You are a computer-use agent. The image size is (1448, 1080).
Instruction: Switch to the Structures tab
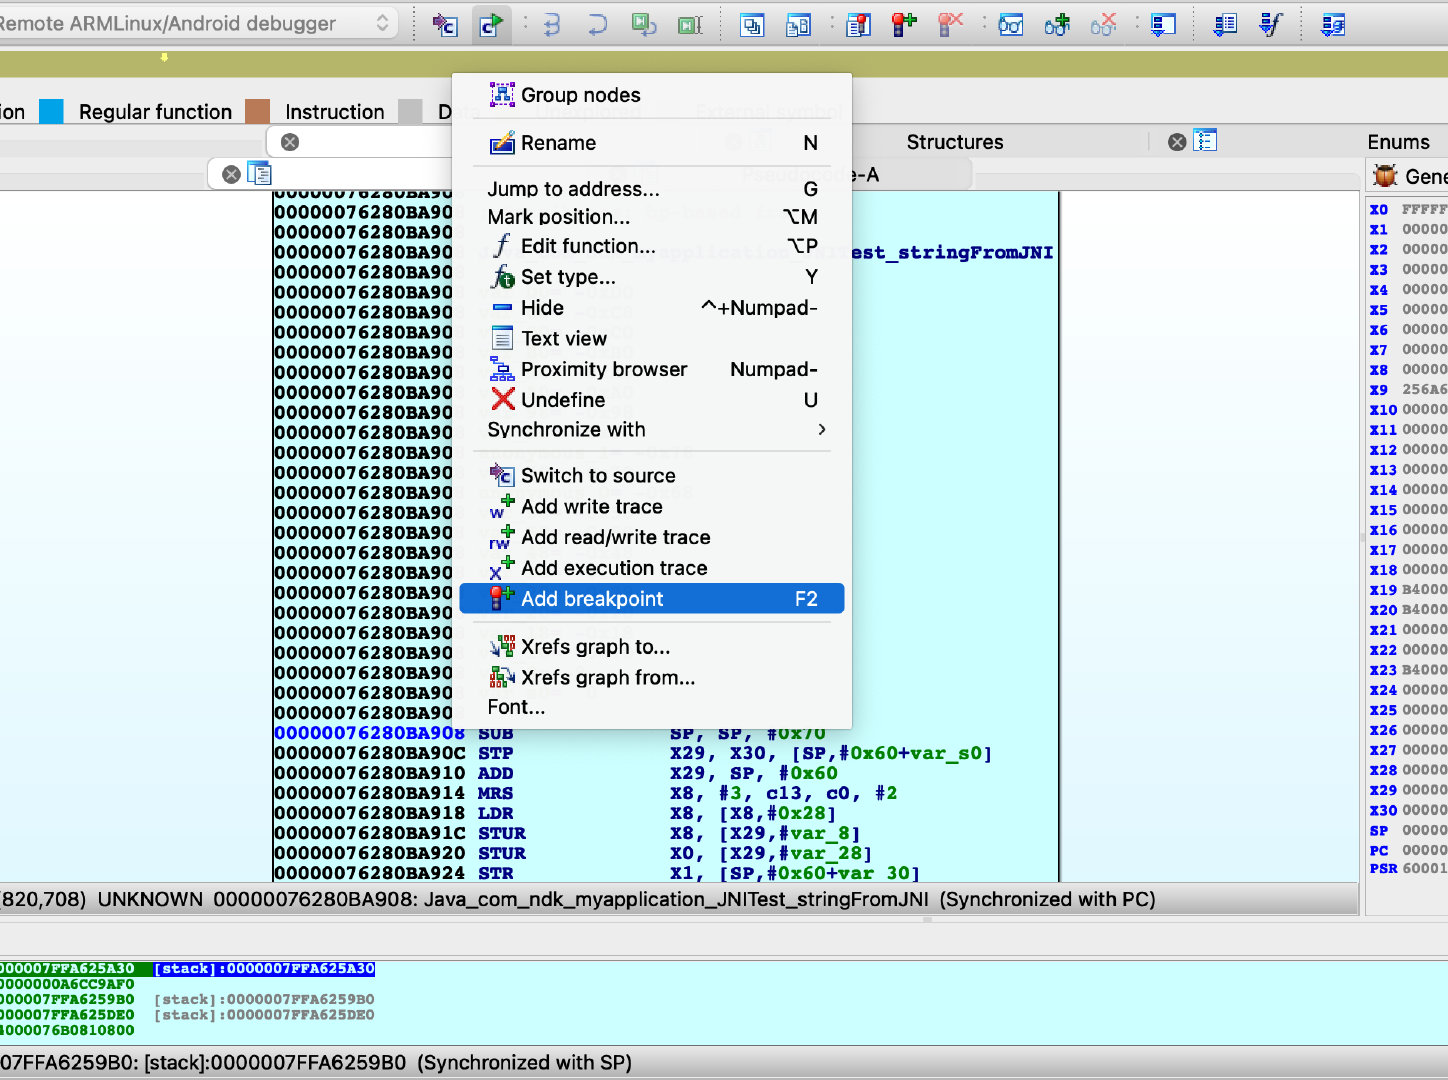coord(955,142)
